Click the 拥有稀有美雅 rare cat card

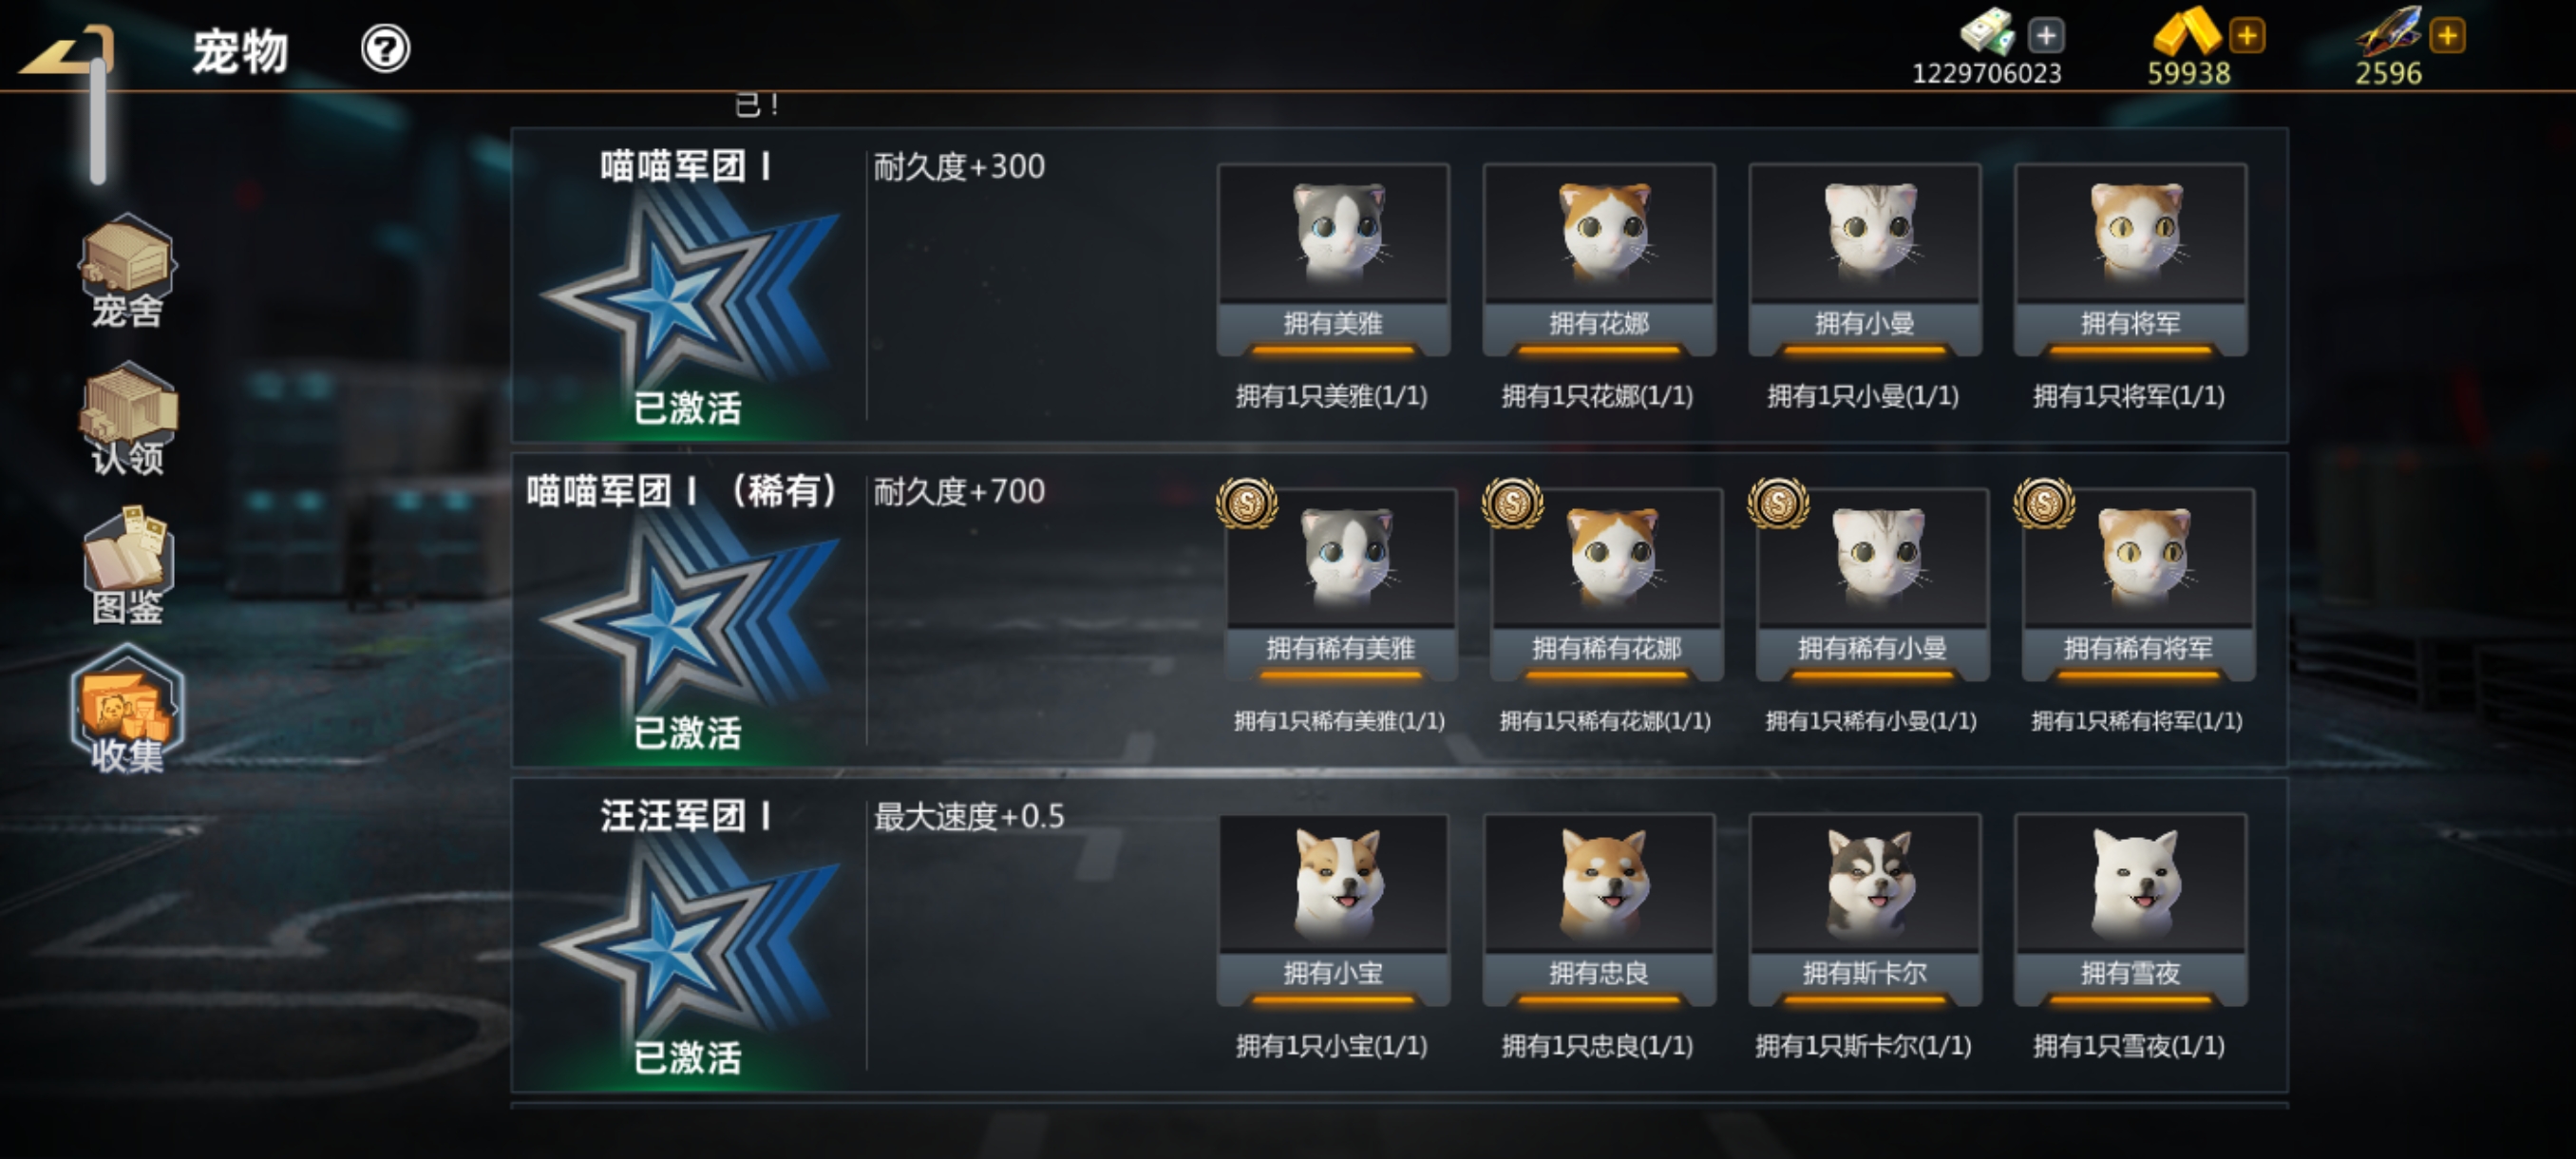[x=1341, y=585]
